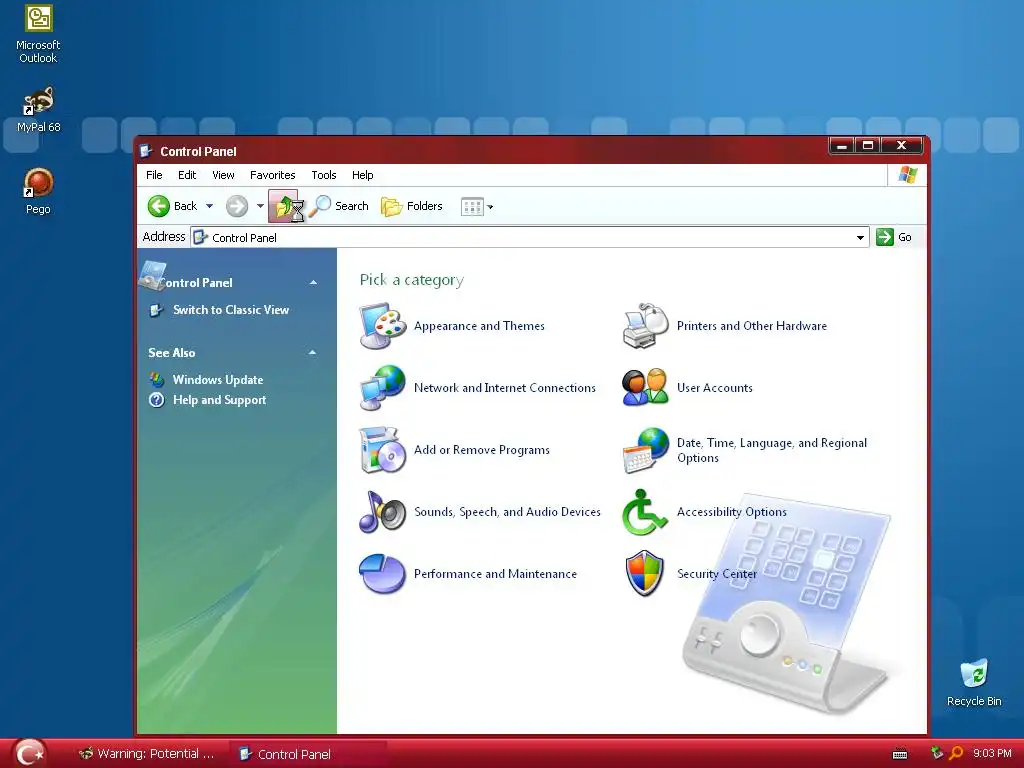Switch to the Warning: Potential taskbar button
1024x768 pixels.
(x=146, y=754)
